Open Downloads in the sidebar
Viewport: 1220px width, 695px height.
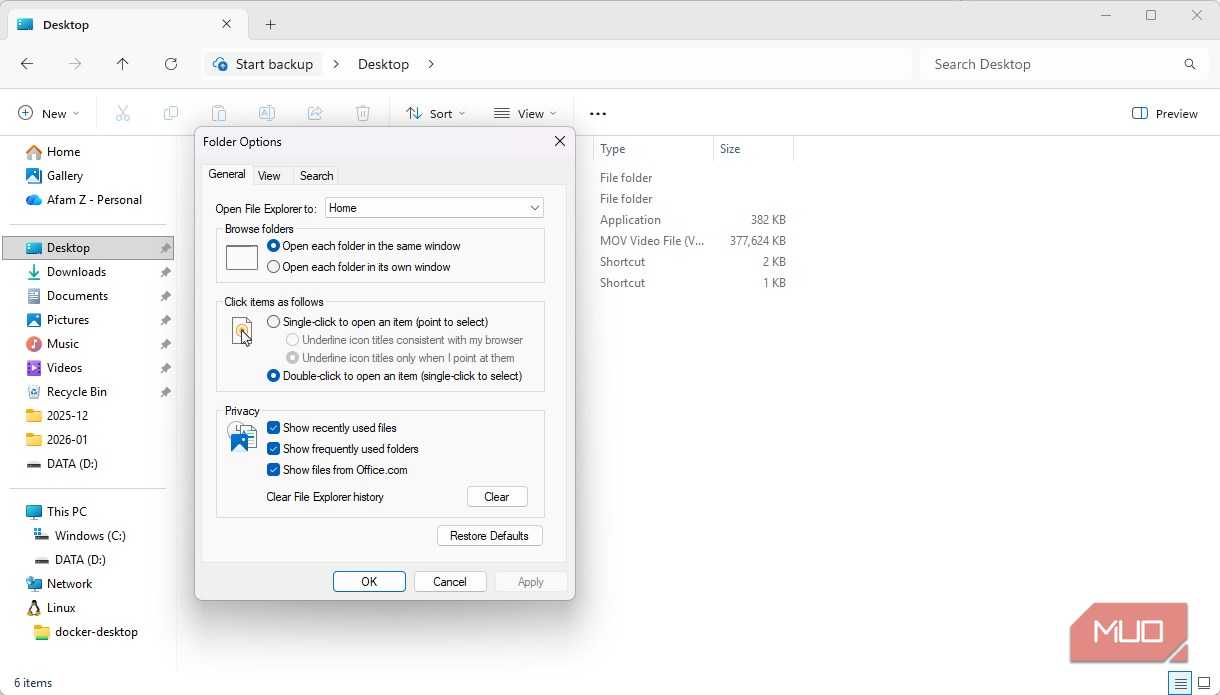click(76, 272)
